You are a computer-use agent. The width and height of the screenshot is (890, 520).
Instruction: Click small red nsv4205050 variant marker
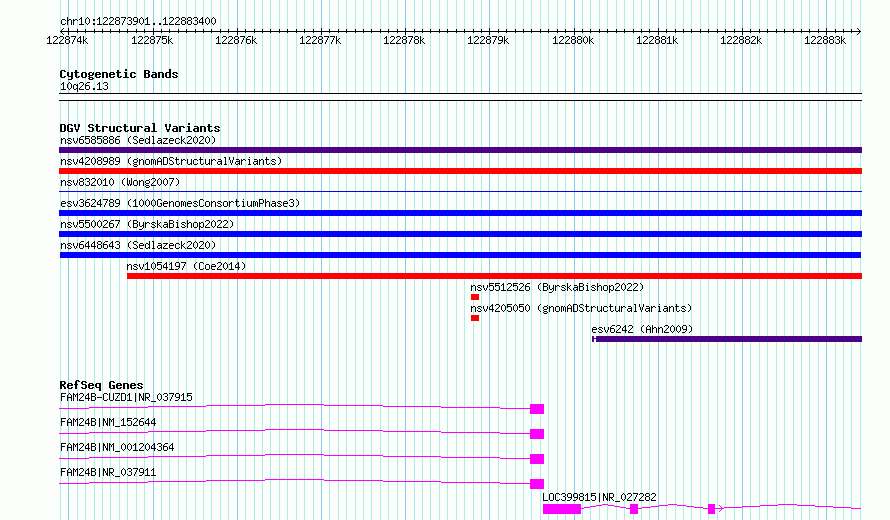[475, 318]
